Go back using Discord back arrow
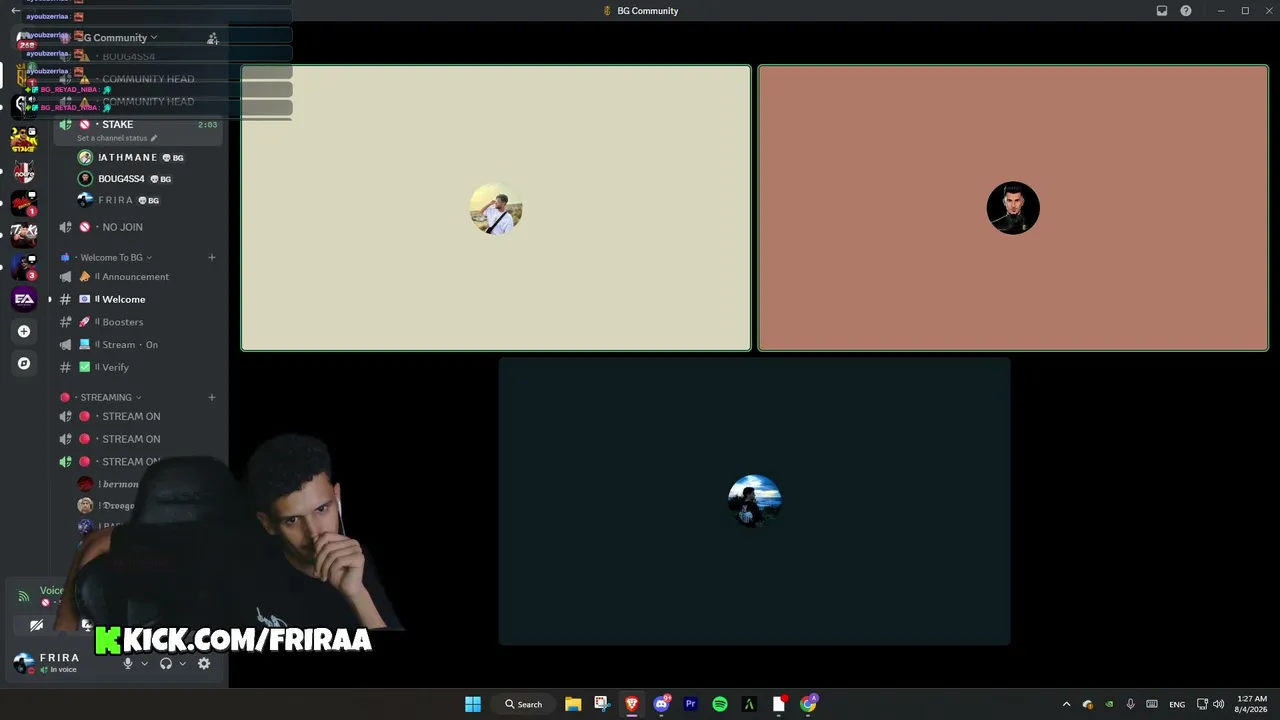The image size is (1280, 720). (x=15, y=11)
